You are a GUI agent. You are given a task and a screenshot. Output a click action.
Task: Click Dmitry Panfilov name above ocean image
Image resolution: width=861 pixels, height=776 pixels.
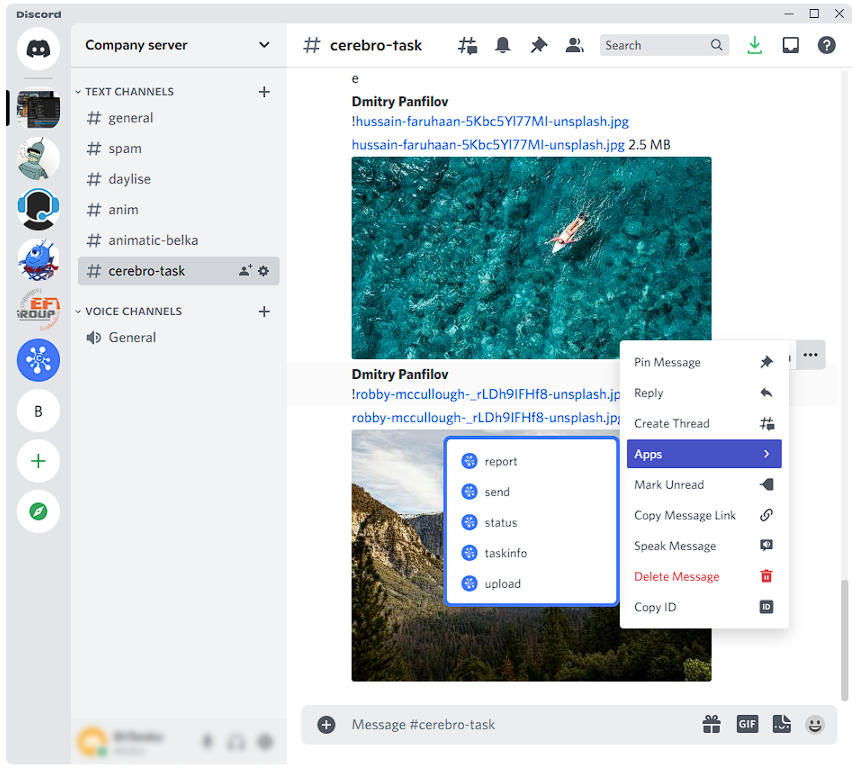click(400, 102)
